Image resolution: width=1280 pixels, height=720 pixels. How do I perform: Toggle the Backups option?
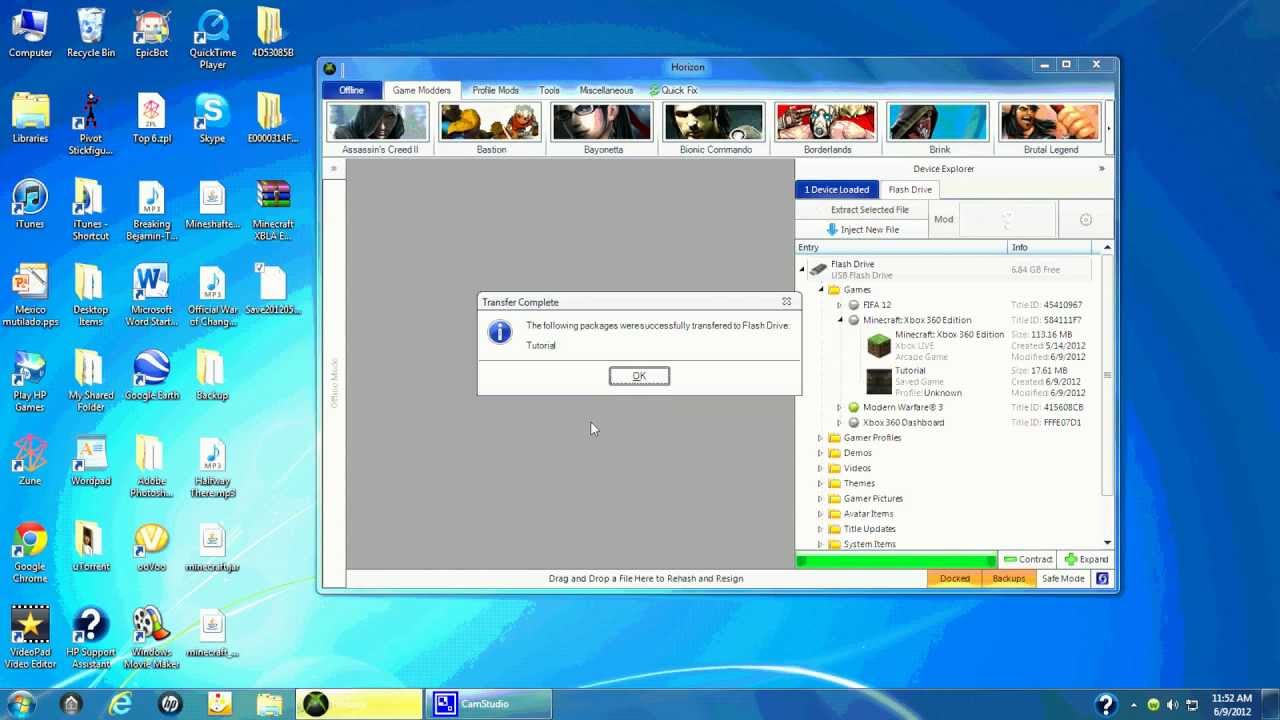[1008, 578]
